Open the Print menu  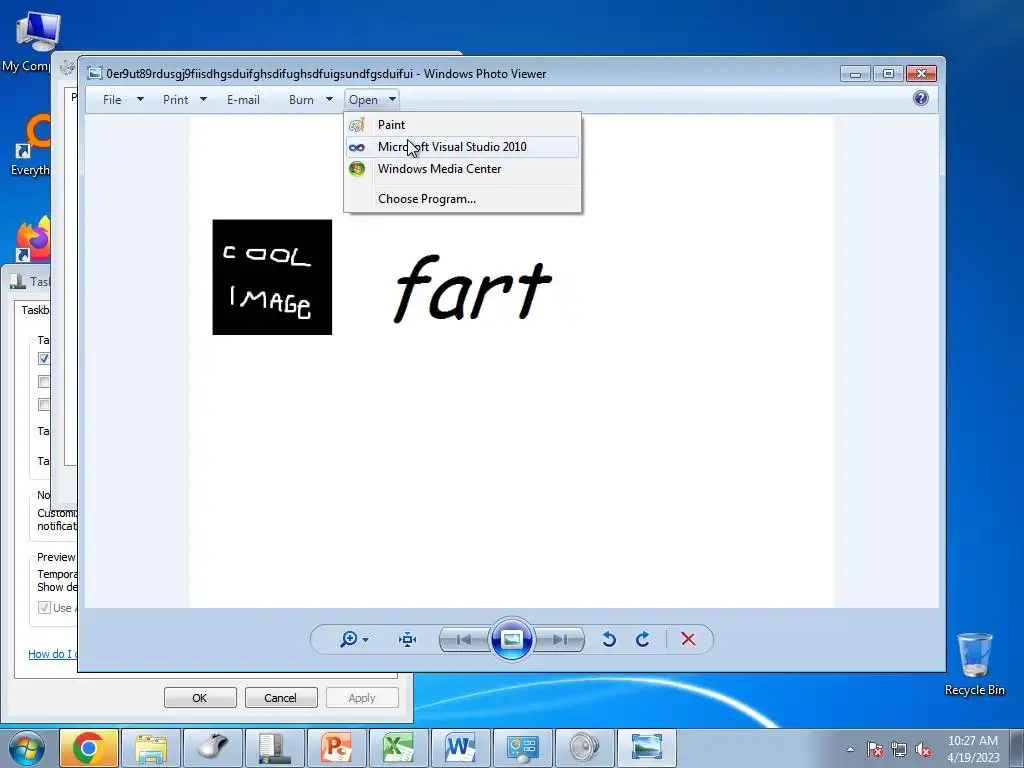point(175,100)
